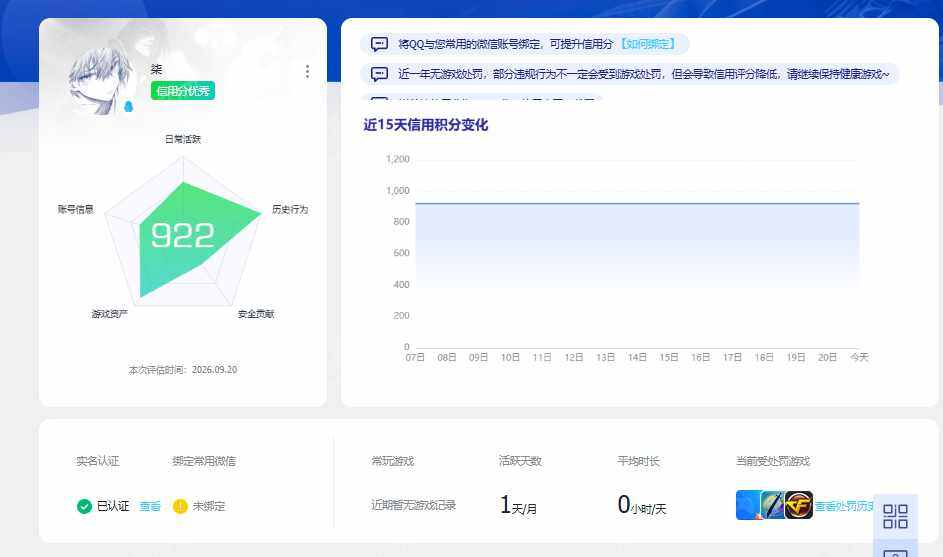Open the 查看 link next to 已认证
943x557 pixels.
click(x=150, y=506)
